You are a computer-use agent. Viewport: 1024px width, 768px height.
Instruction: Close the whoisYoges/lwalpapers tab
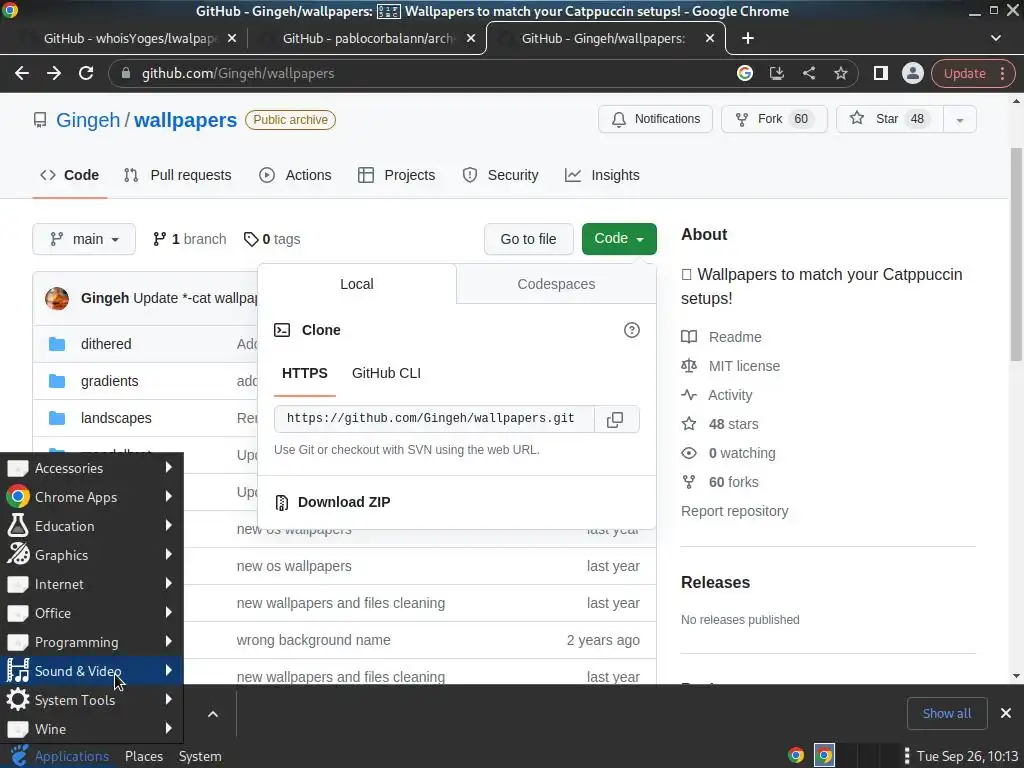tap(232, 39)
